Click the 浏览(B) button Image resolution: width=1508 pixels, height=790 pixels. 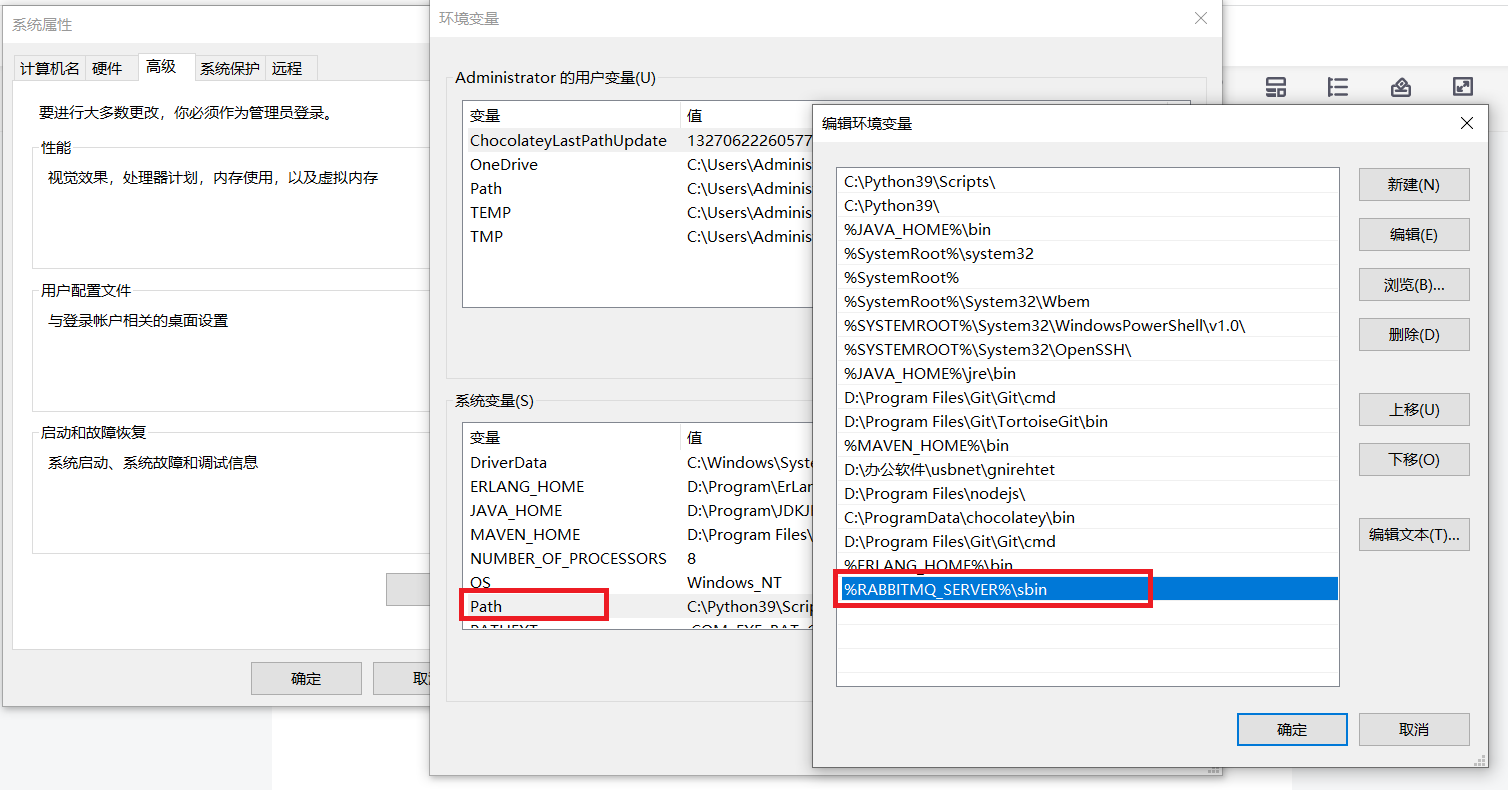coord(1413,284)
